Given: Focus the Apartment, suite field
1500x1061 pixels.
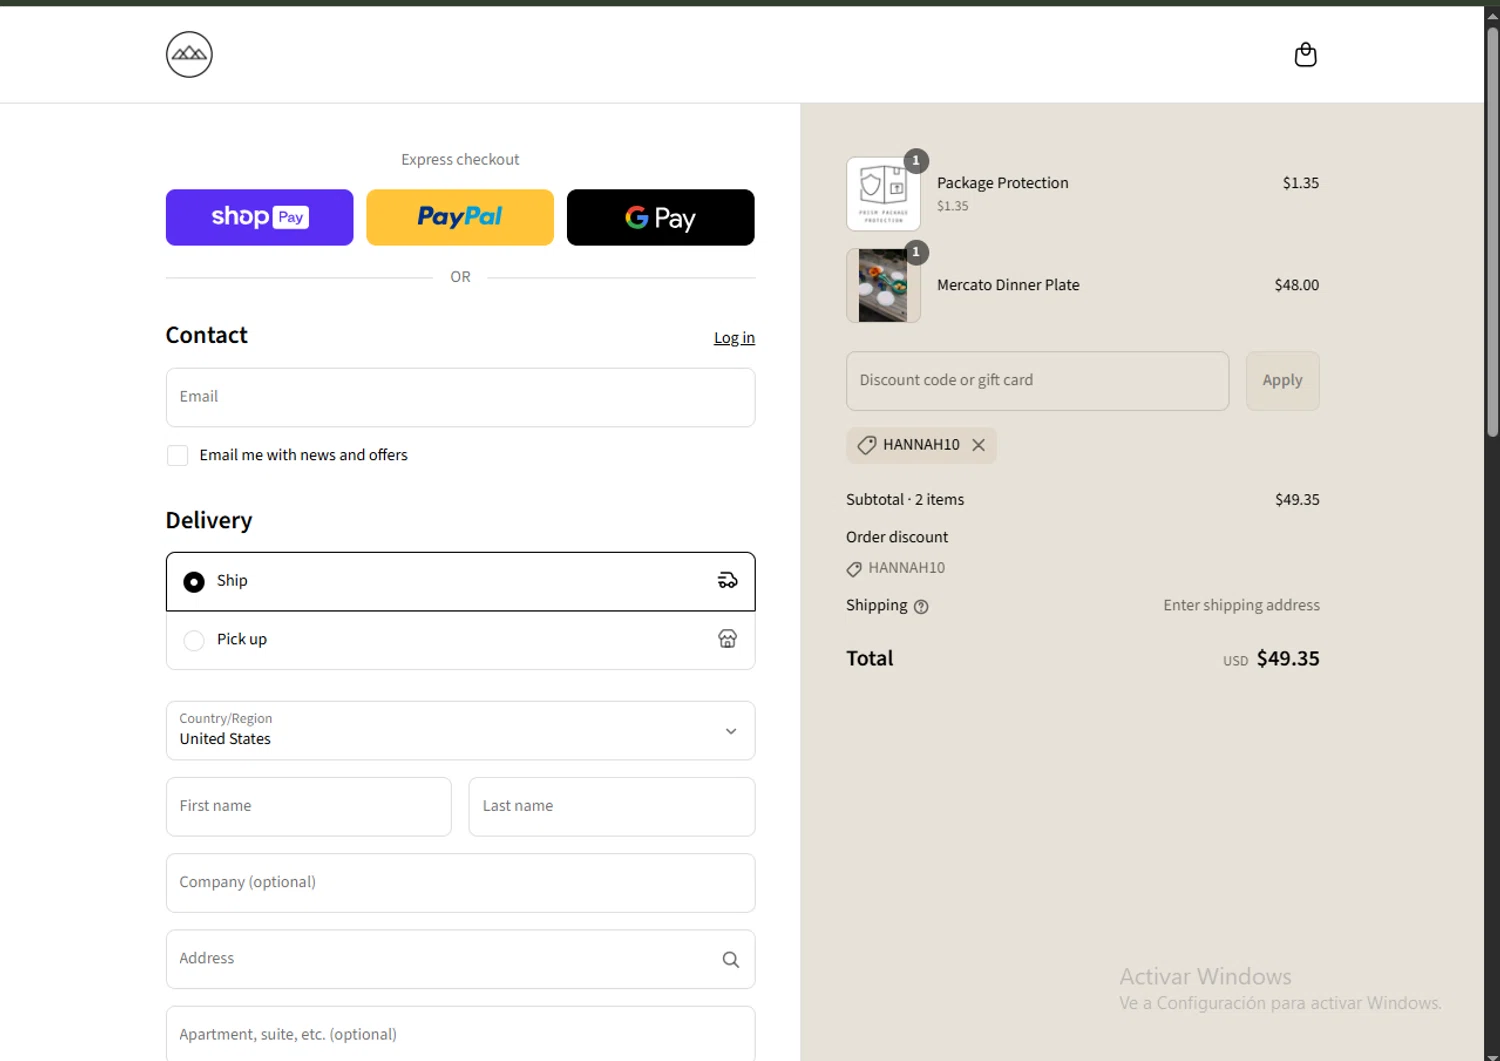Looking at the screenshot, I should pyautogui.click(x=460, y=1034).
